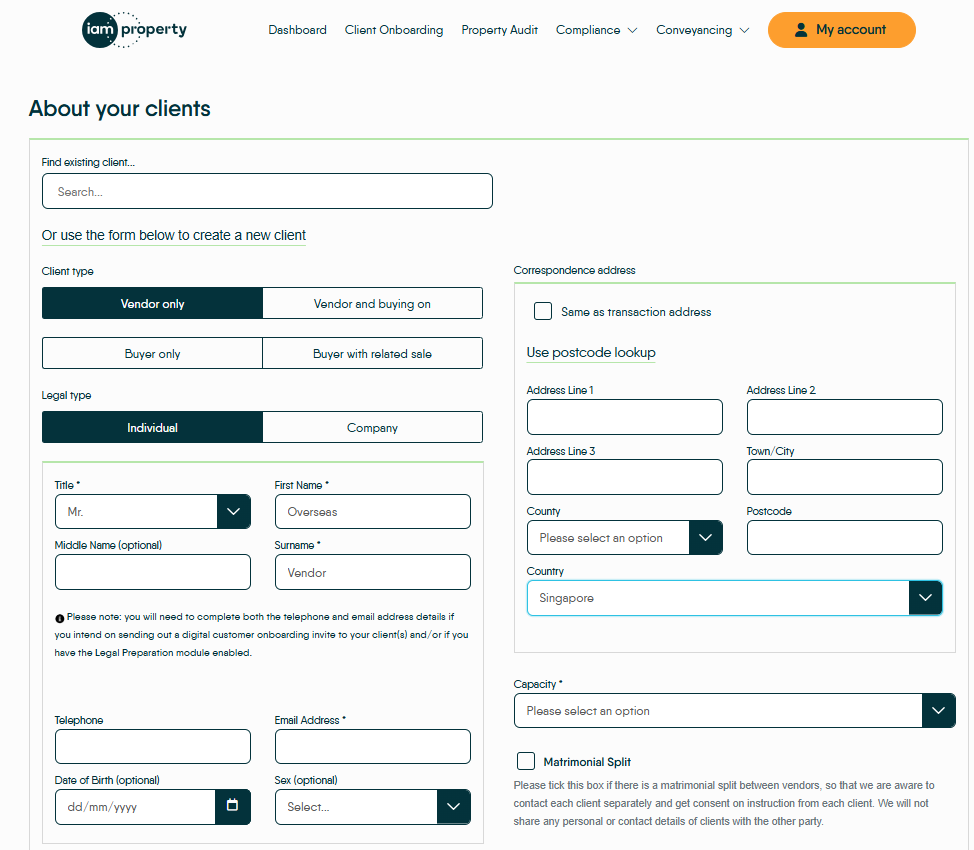The width and height of the screenshot is (974, 850).
Task: Expand the Compliance menu chevron
Action: [632, 30]
